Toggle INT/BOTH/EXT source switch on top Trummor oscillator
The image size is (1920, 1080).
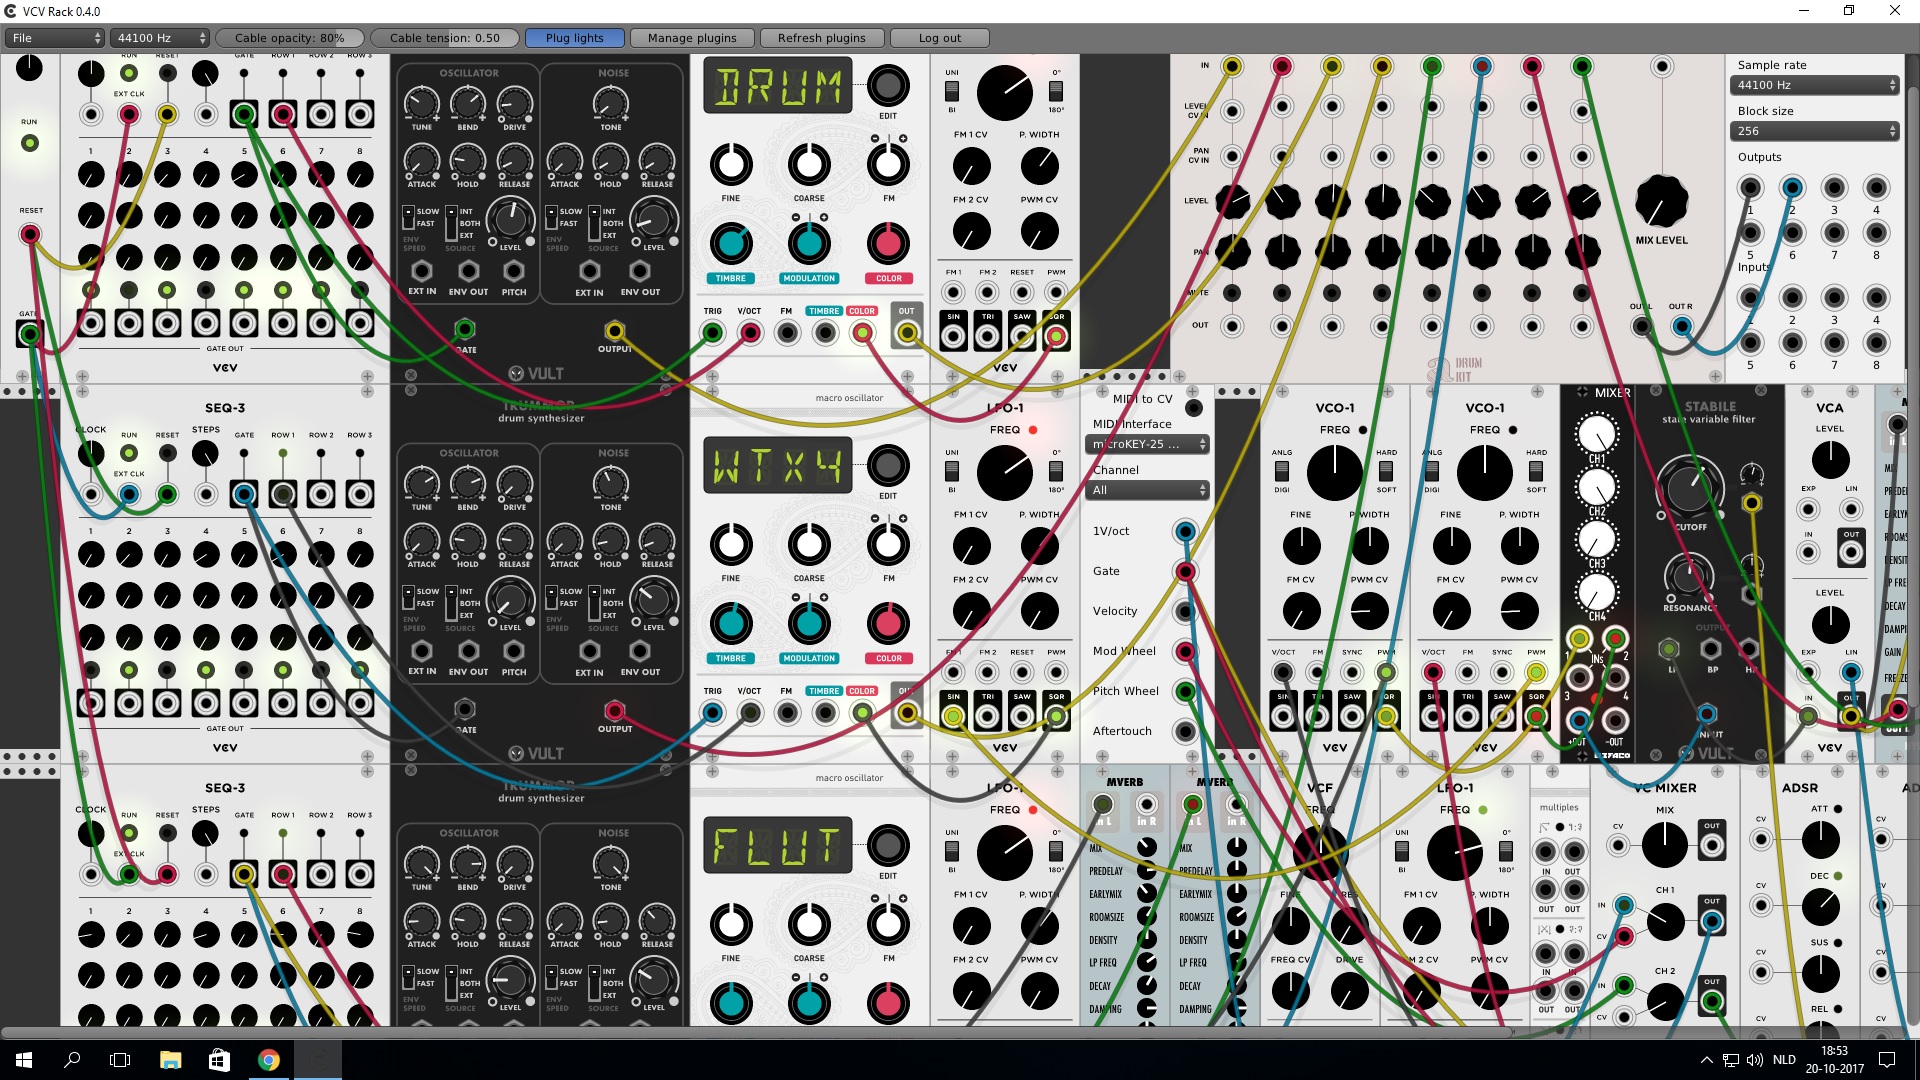451,223
